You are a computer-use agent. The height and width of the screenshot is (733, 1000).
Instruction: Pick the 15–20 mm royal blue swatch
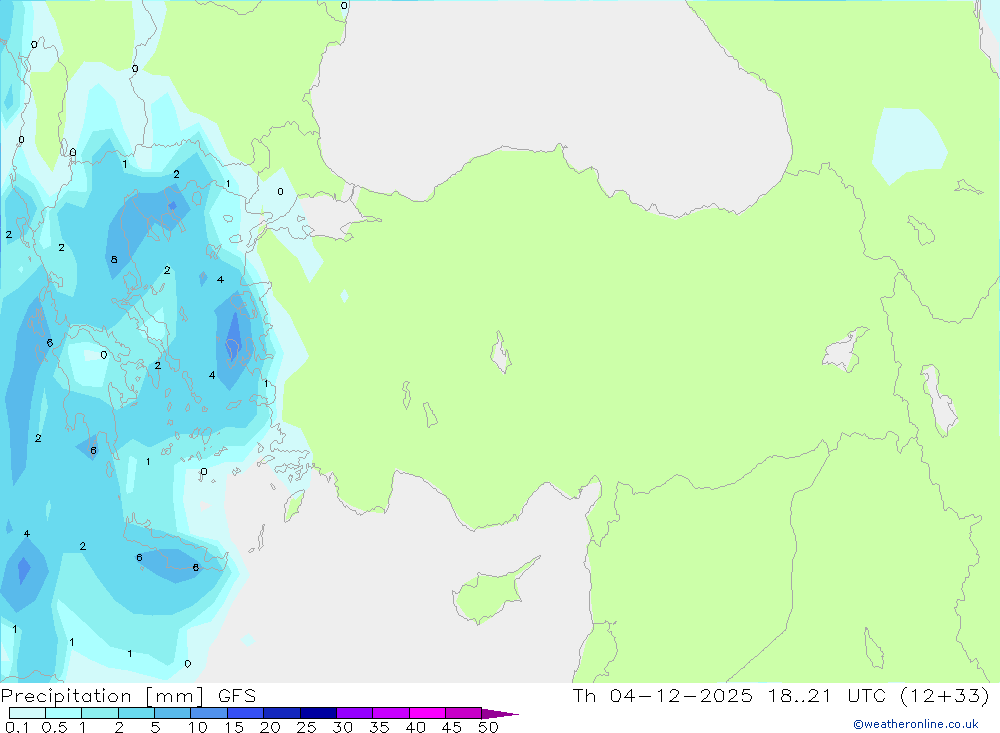(x=245, y=713)
